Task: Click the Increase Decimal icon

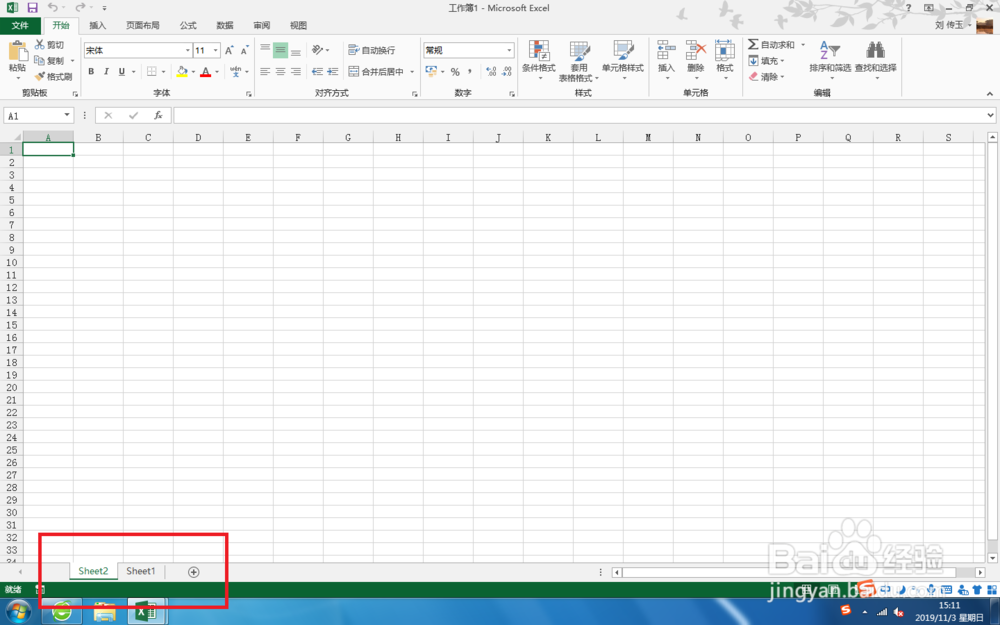Action: tap(489, 71)
